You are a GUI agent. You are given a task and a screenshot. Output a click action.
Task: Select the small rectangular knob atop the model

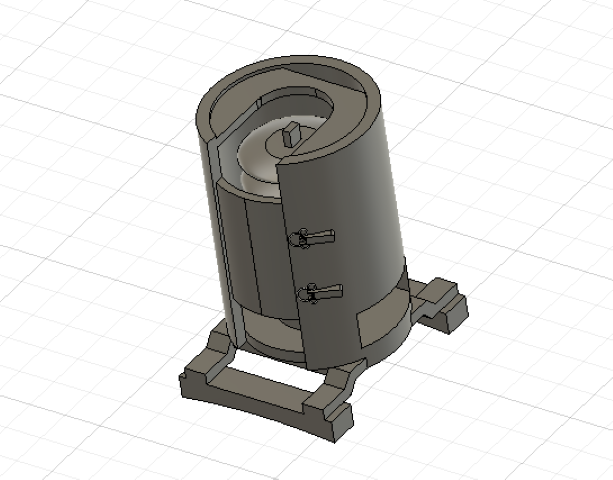[290, 134]
